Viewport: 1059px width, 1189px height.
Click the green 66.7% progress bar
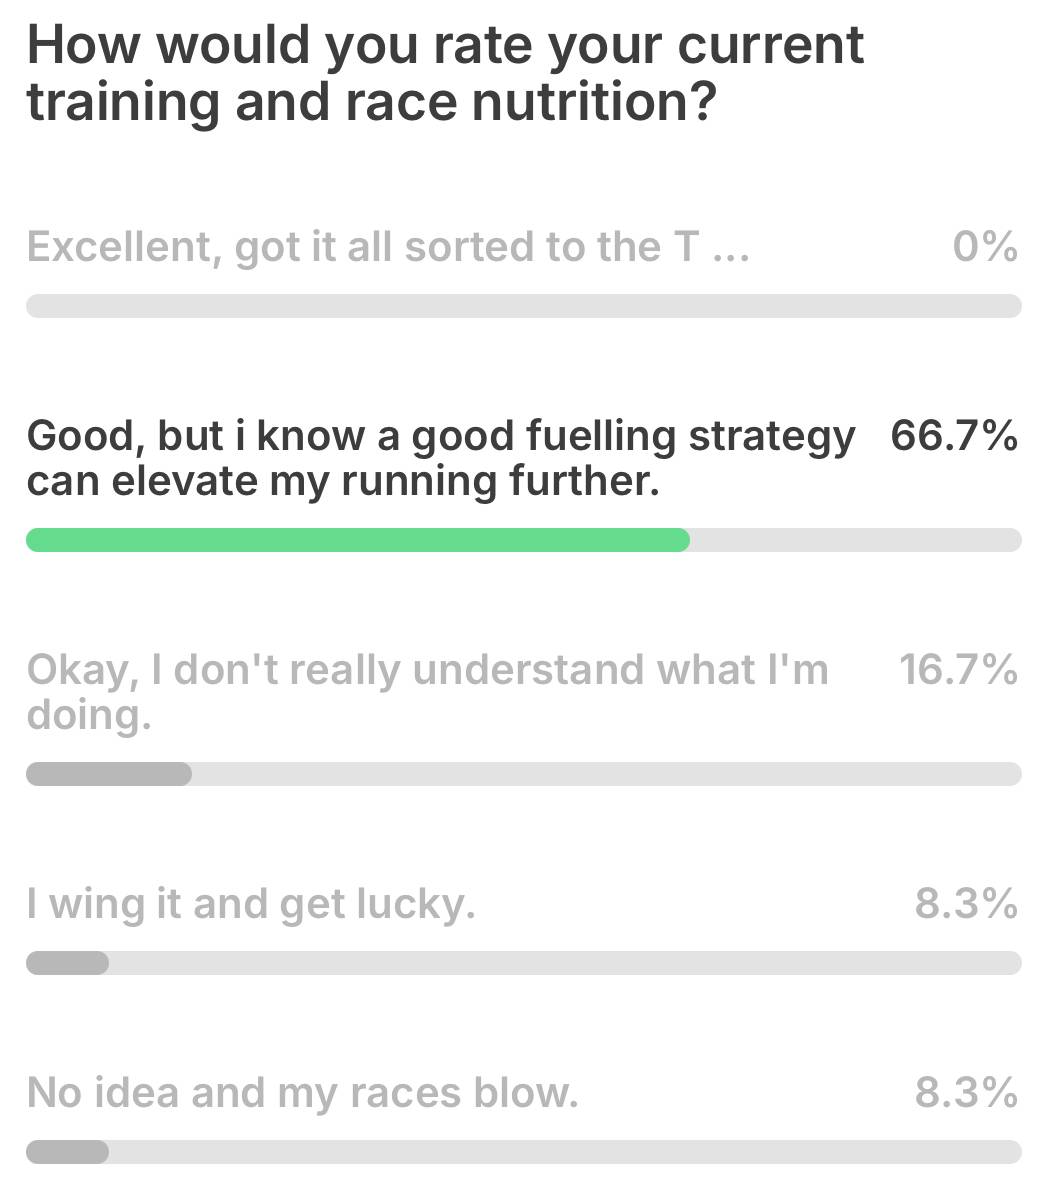pos(358,540)
